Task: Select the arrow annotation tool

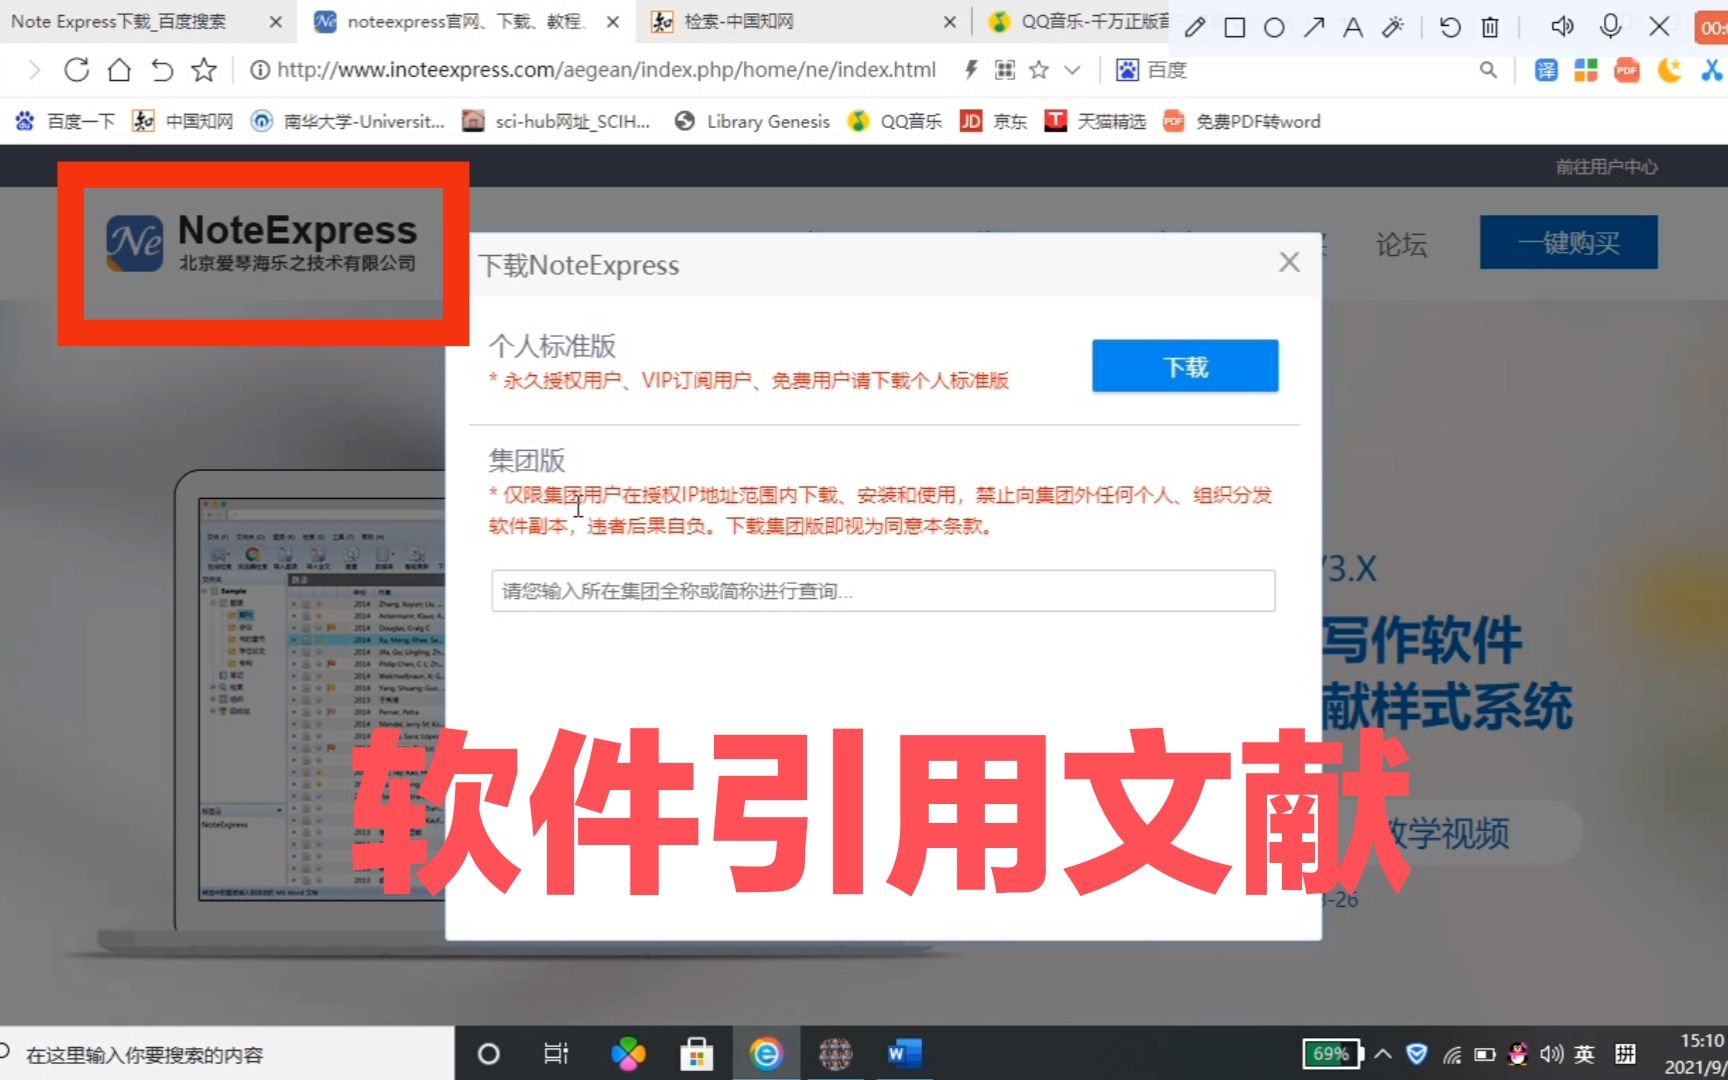Action: (1314, 27)
